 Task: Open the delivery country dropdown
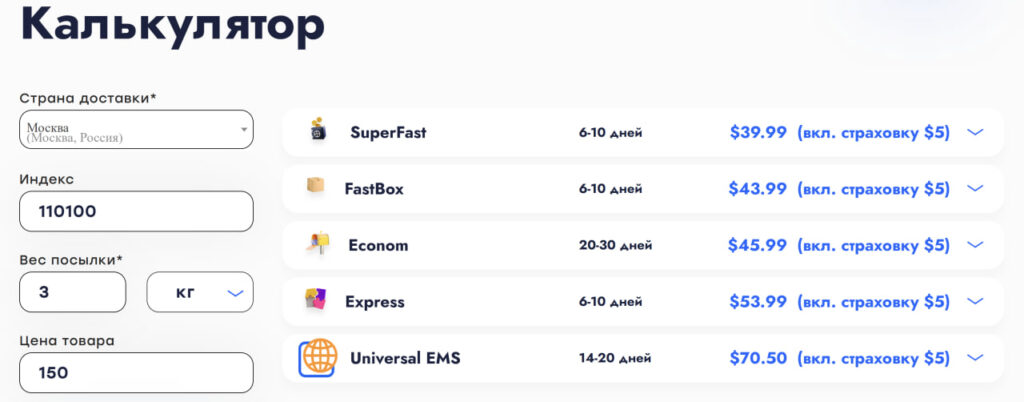(136, 129)
